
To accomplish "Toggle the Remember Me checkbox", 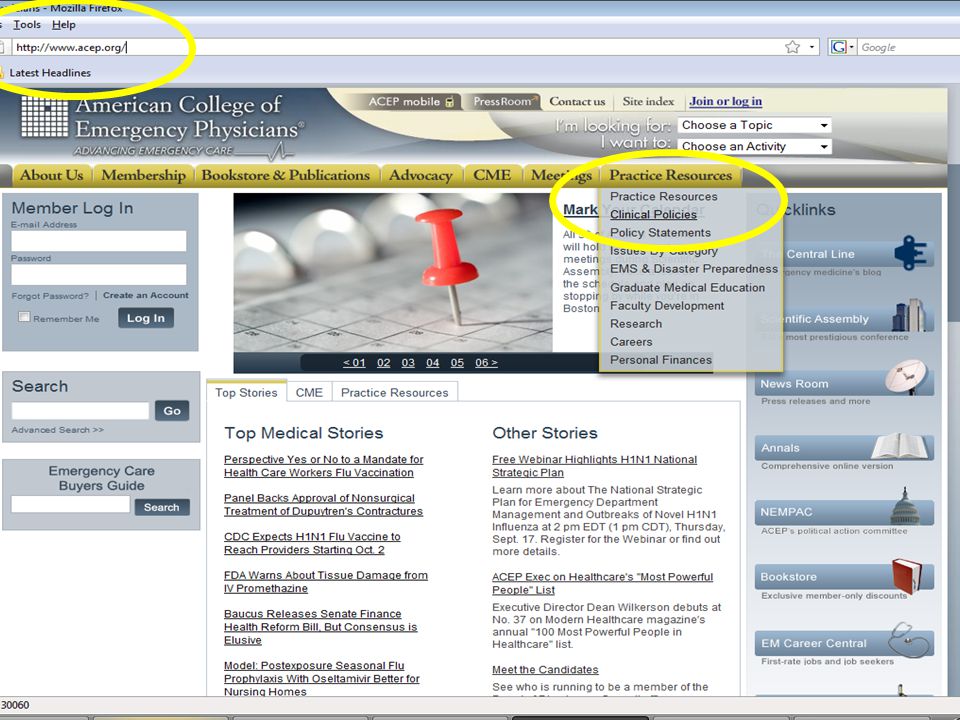I will coord(24,317).
